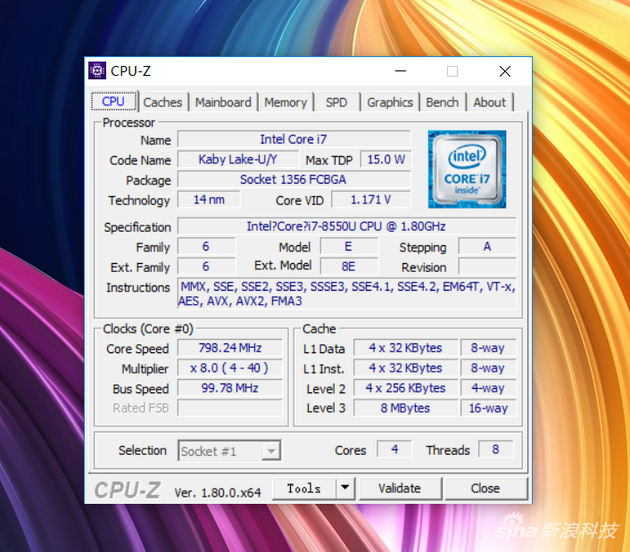
Task: Click the L1 Data 8-way associativity value
Action: 488,348
